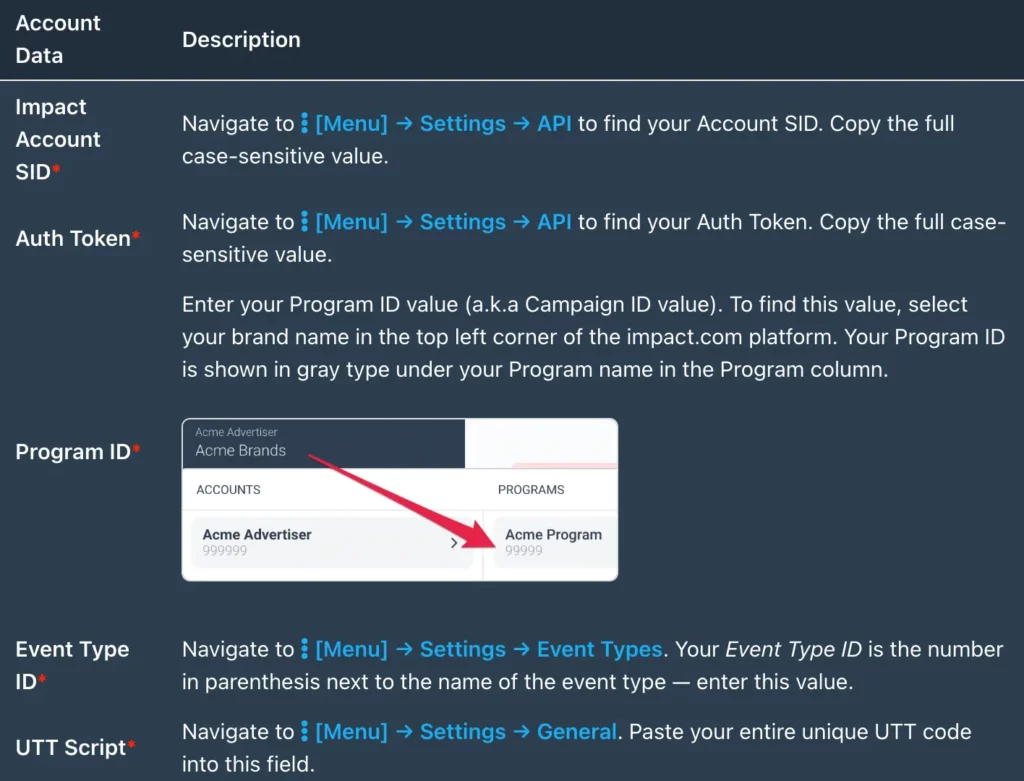
Task: Click the three-dot Menu icon in UTT Script row
Action: (304, 731)
